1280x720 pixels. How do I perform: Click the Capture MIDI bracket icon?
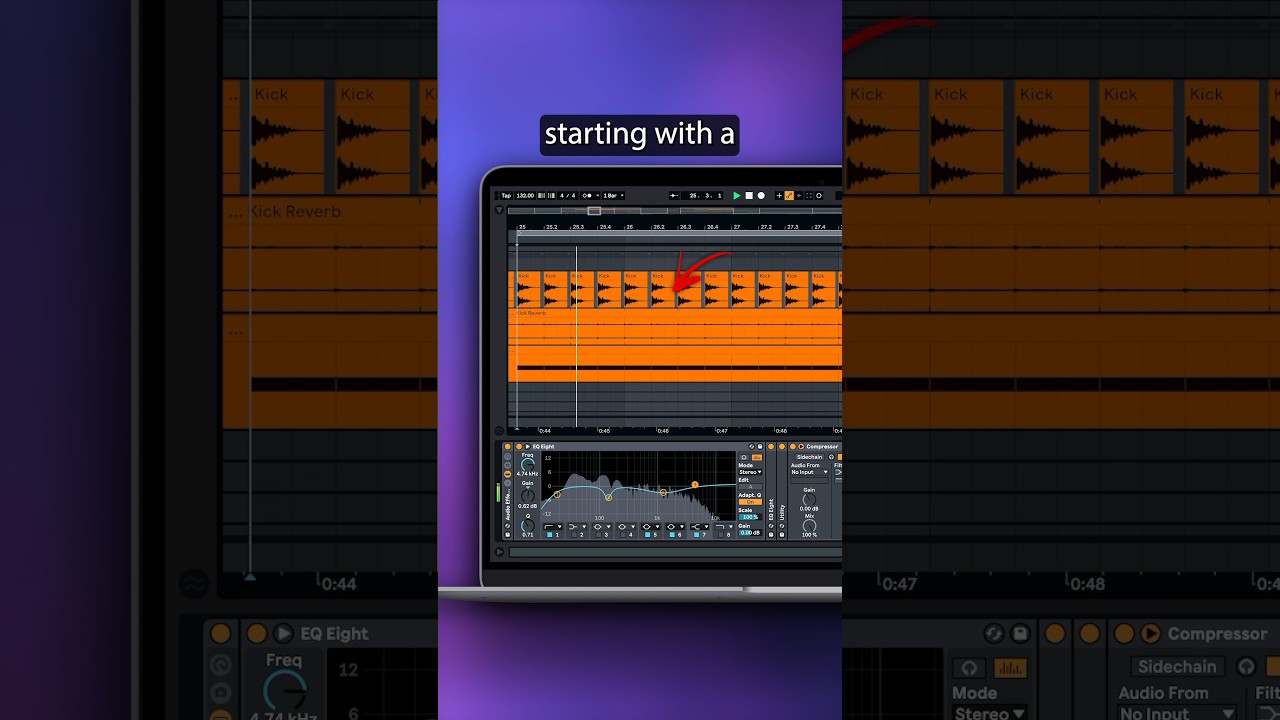809,196
